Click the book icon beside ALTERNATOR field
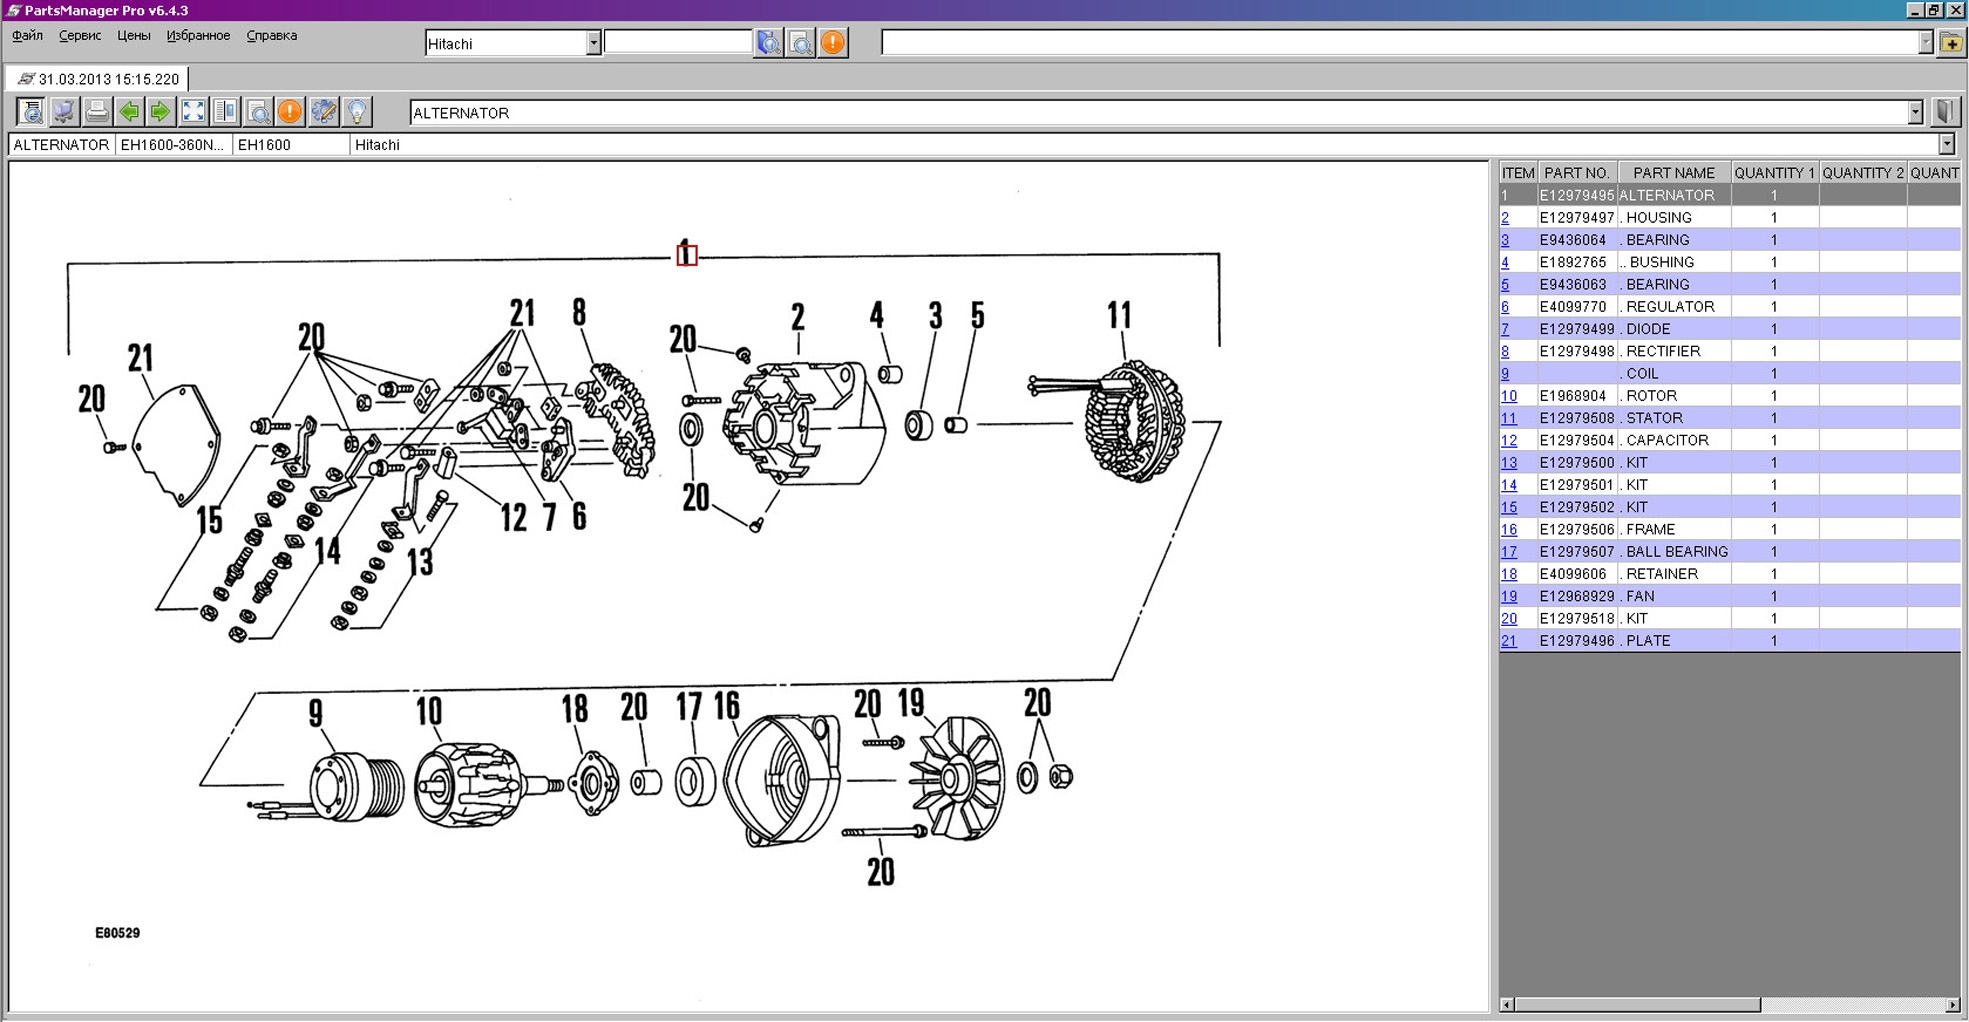The width and height of the screenshot is (1969, 1022). point(1945,112)
